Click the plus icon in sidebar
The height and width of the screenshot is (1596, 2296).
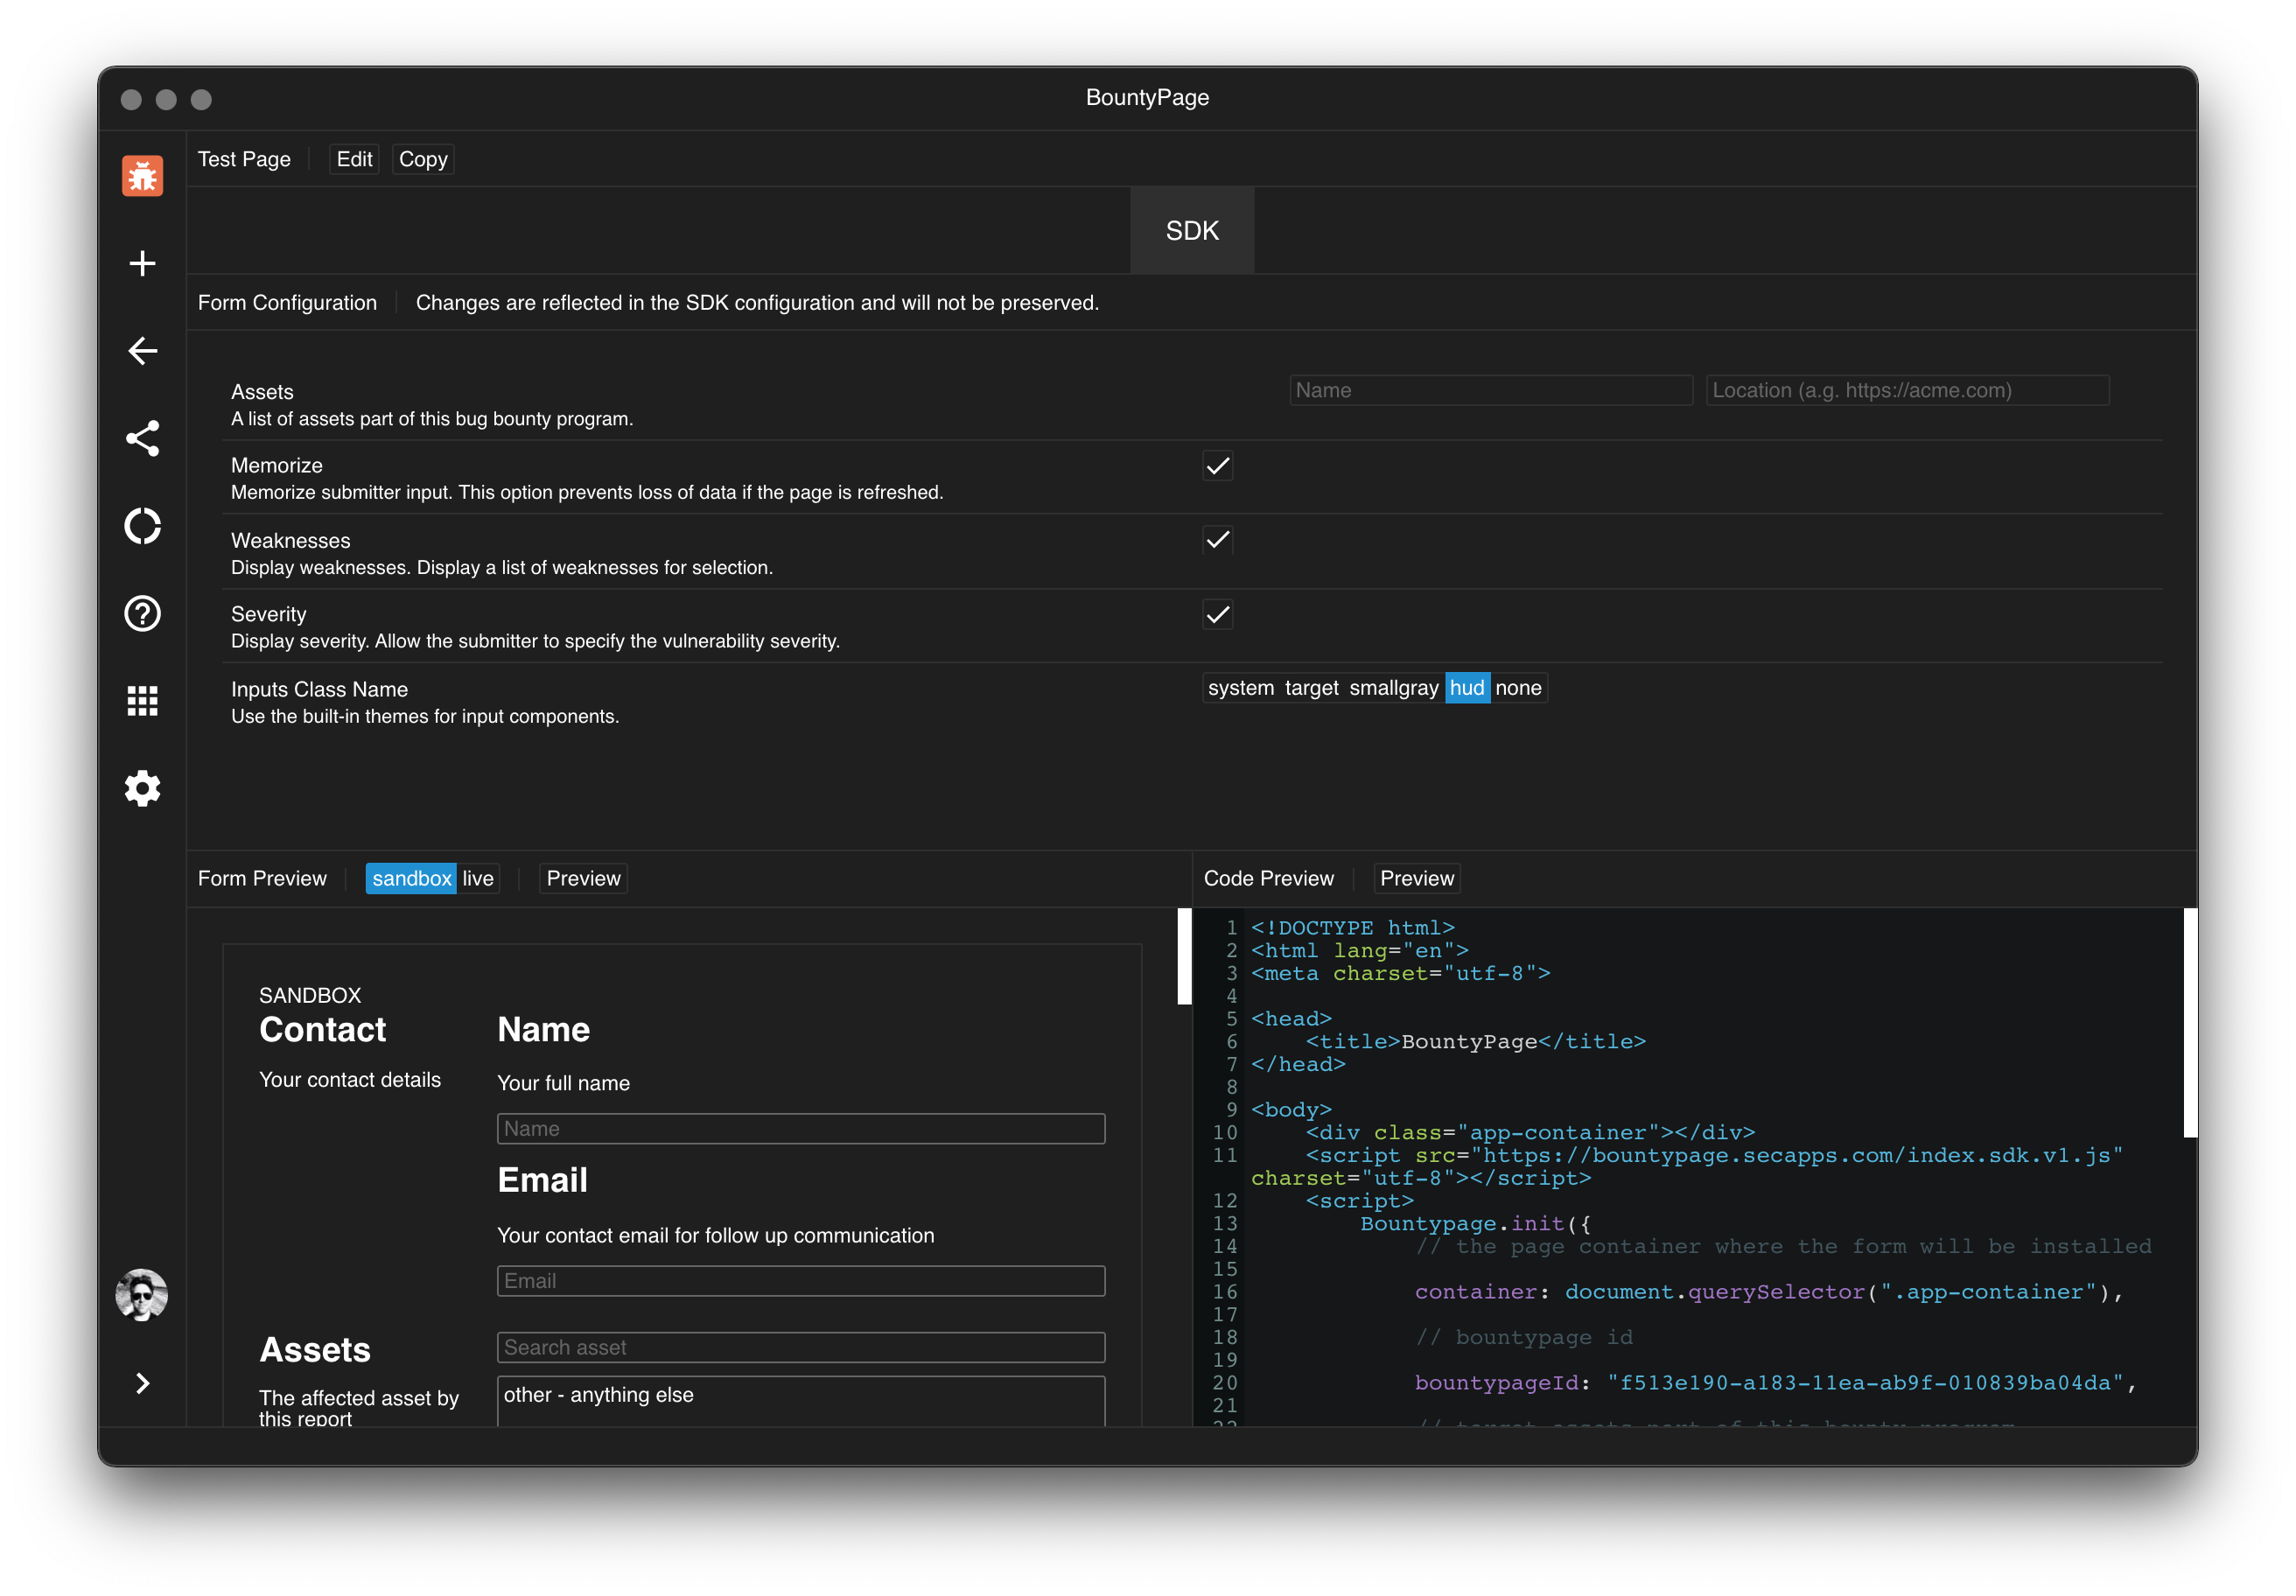point(142,263)
